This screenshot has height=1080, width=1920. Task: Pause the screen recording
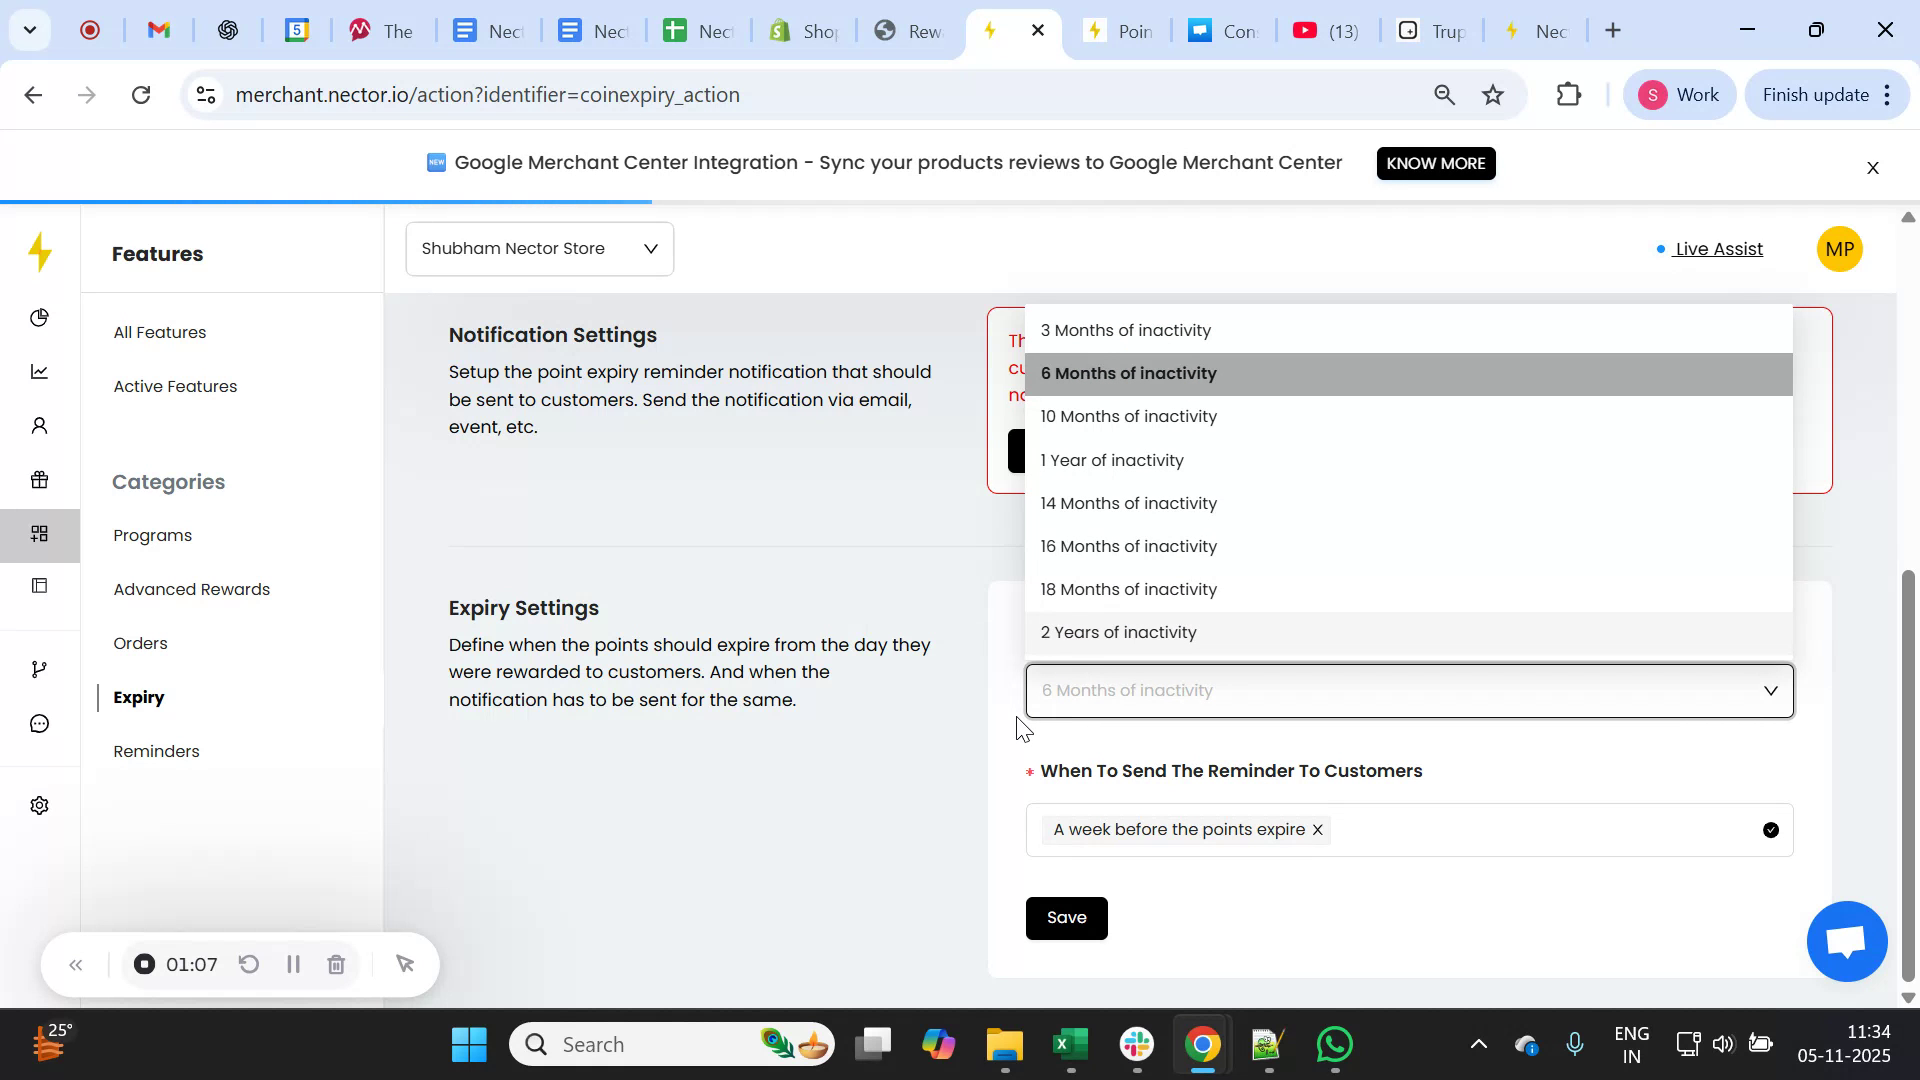(x=293, y=964)
